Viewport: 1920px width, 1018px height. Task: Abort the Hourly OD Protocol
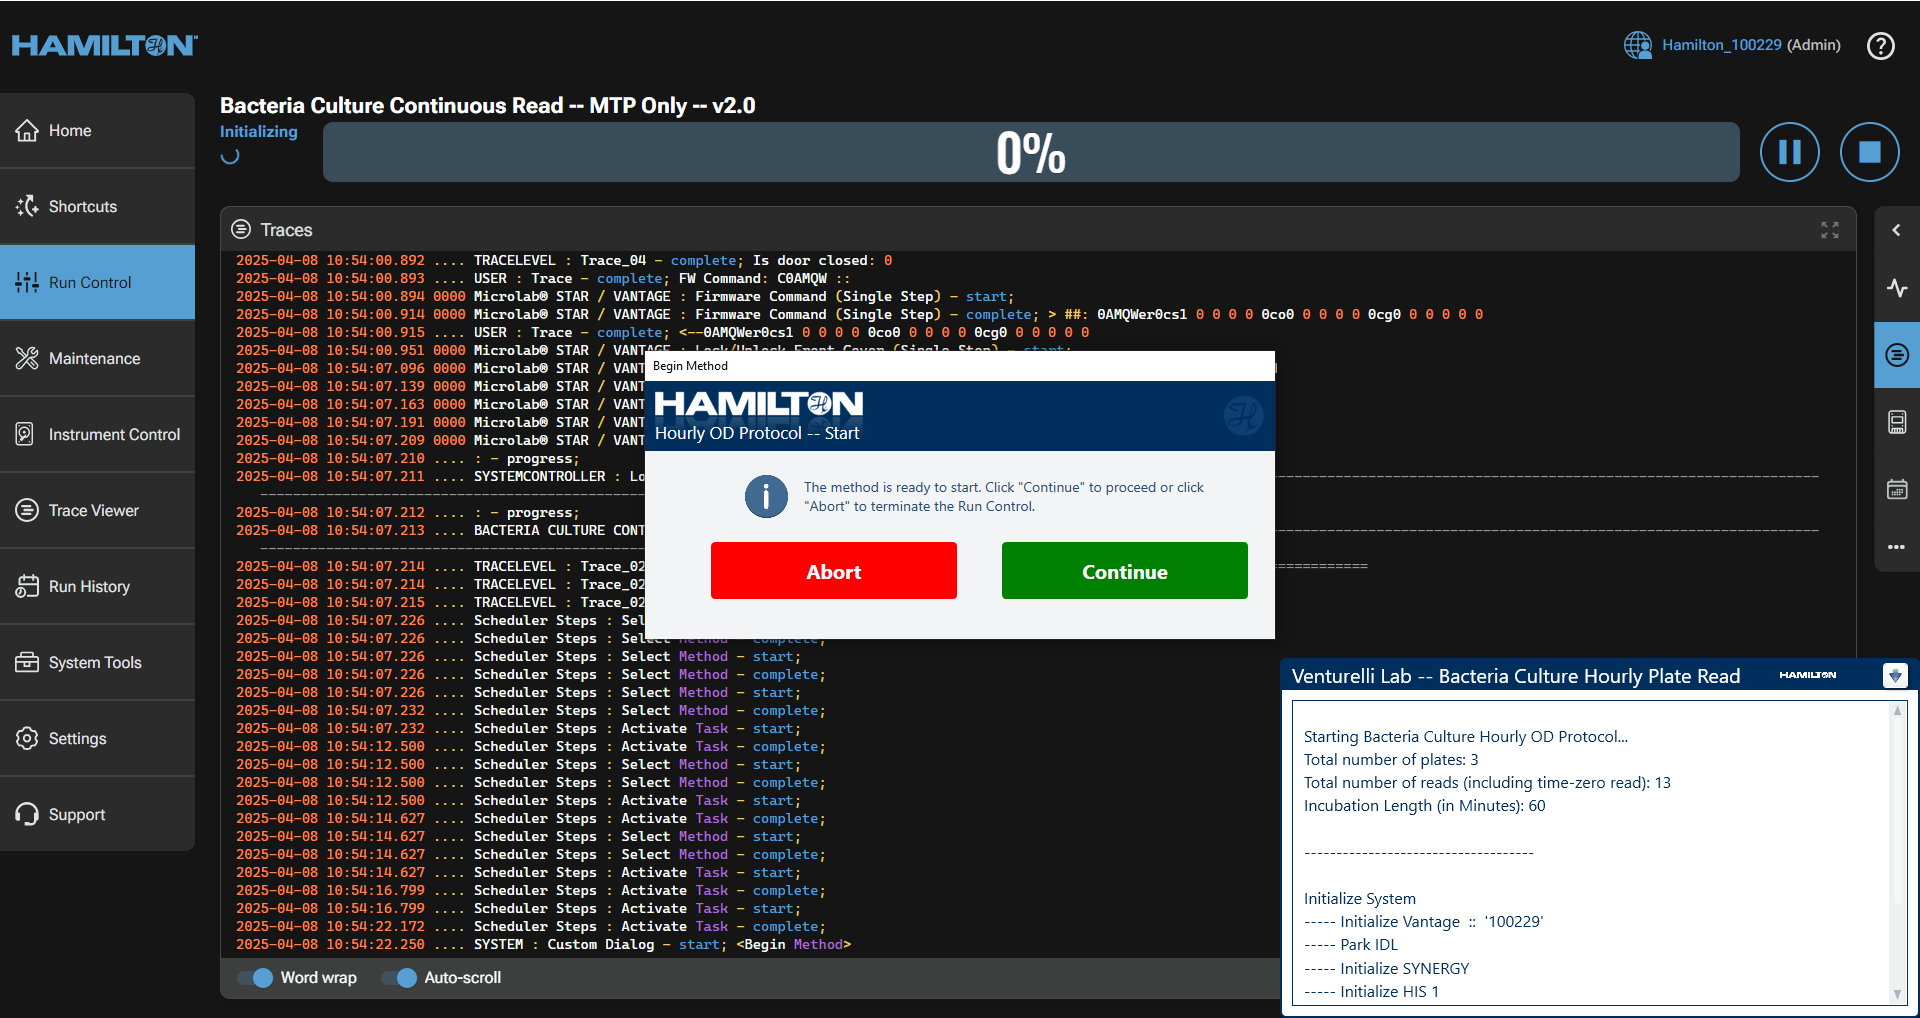tap(833, 571)
